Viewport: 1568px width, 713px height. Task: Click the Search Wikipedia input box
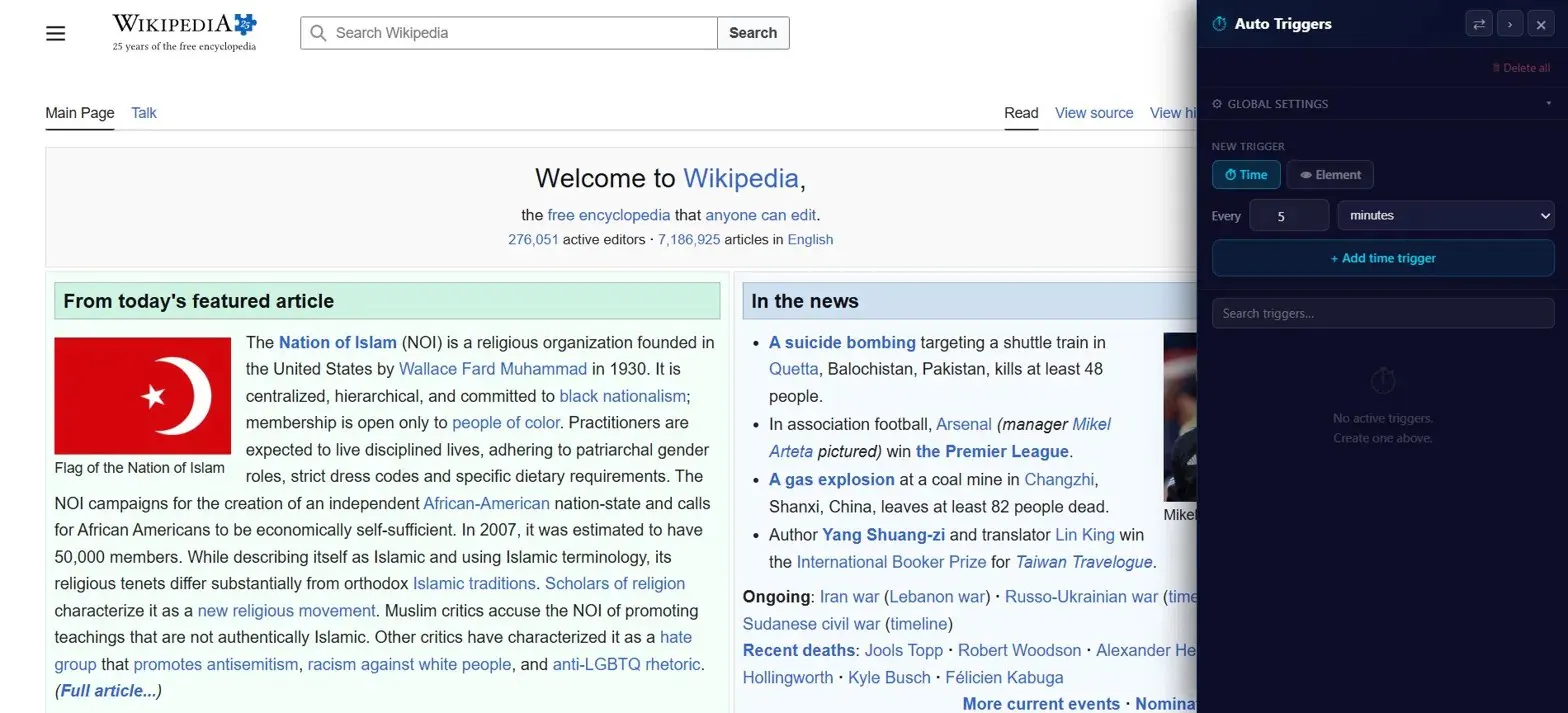[509, 33]
